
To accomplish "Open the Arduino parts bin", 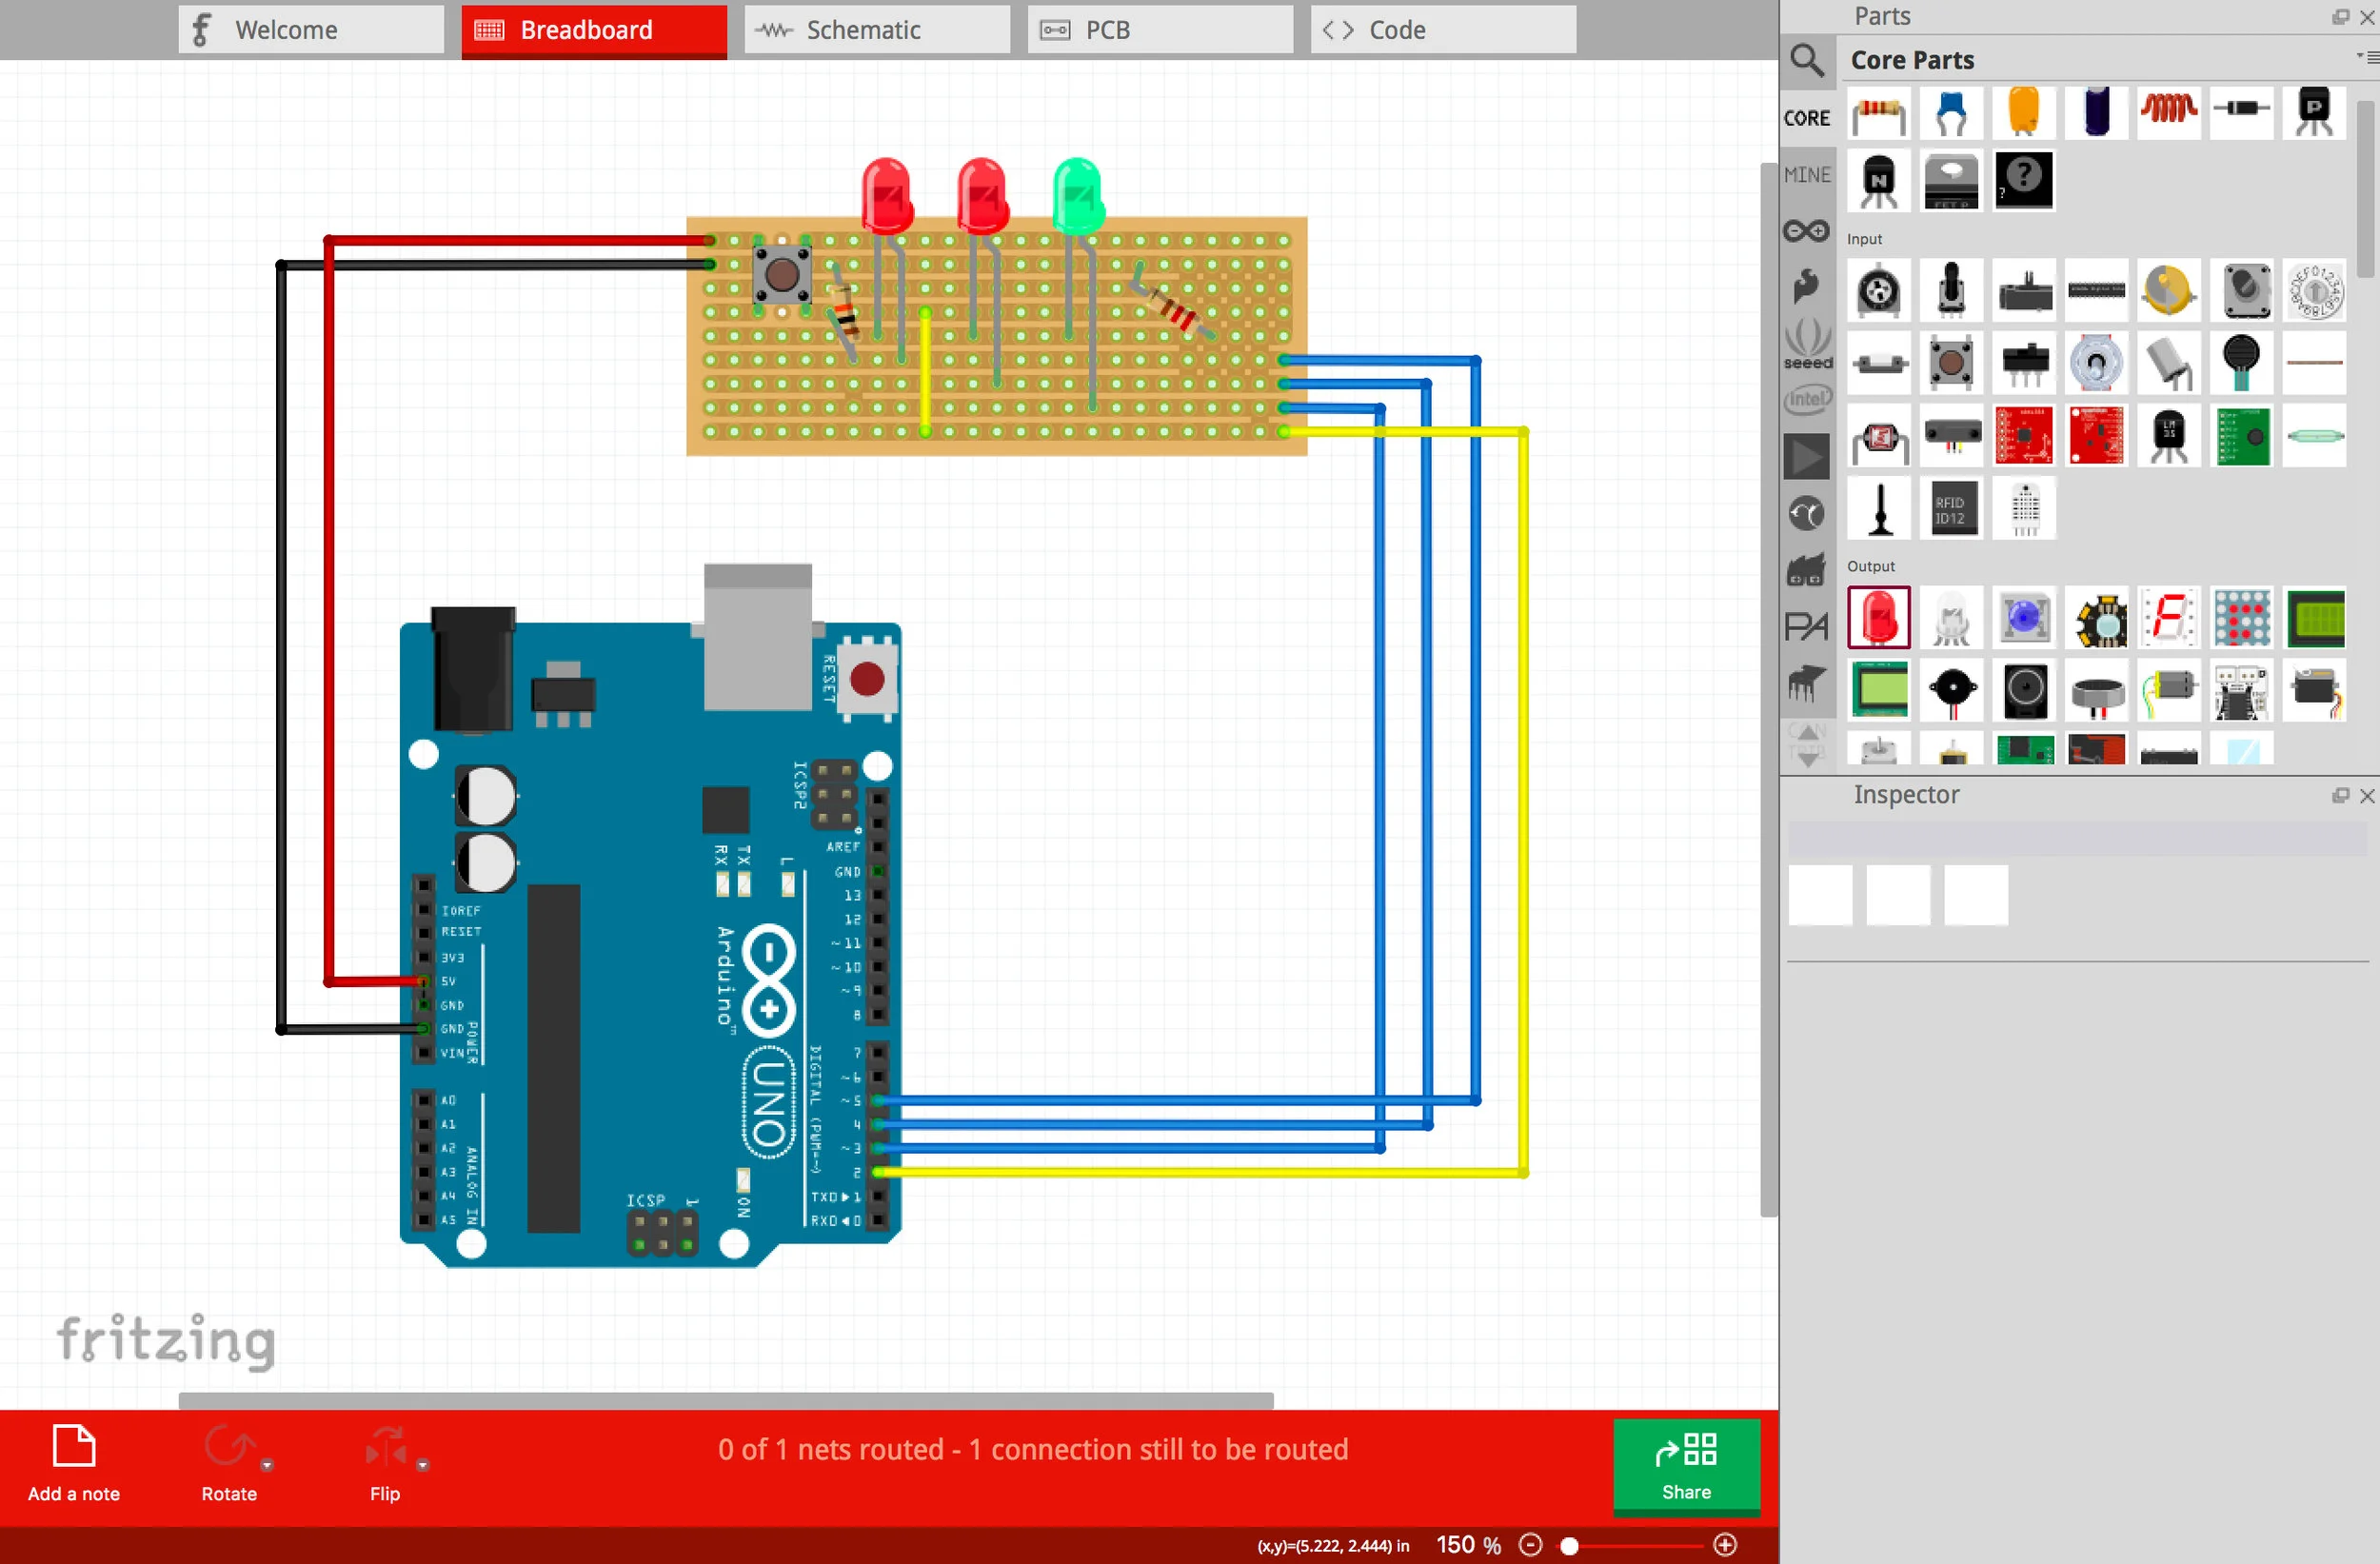I will coord(1806,231).
